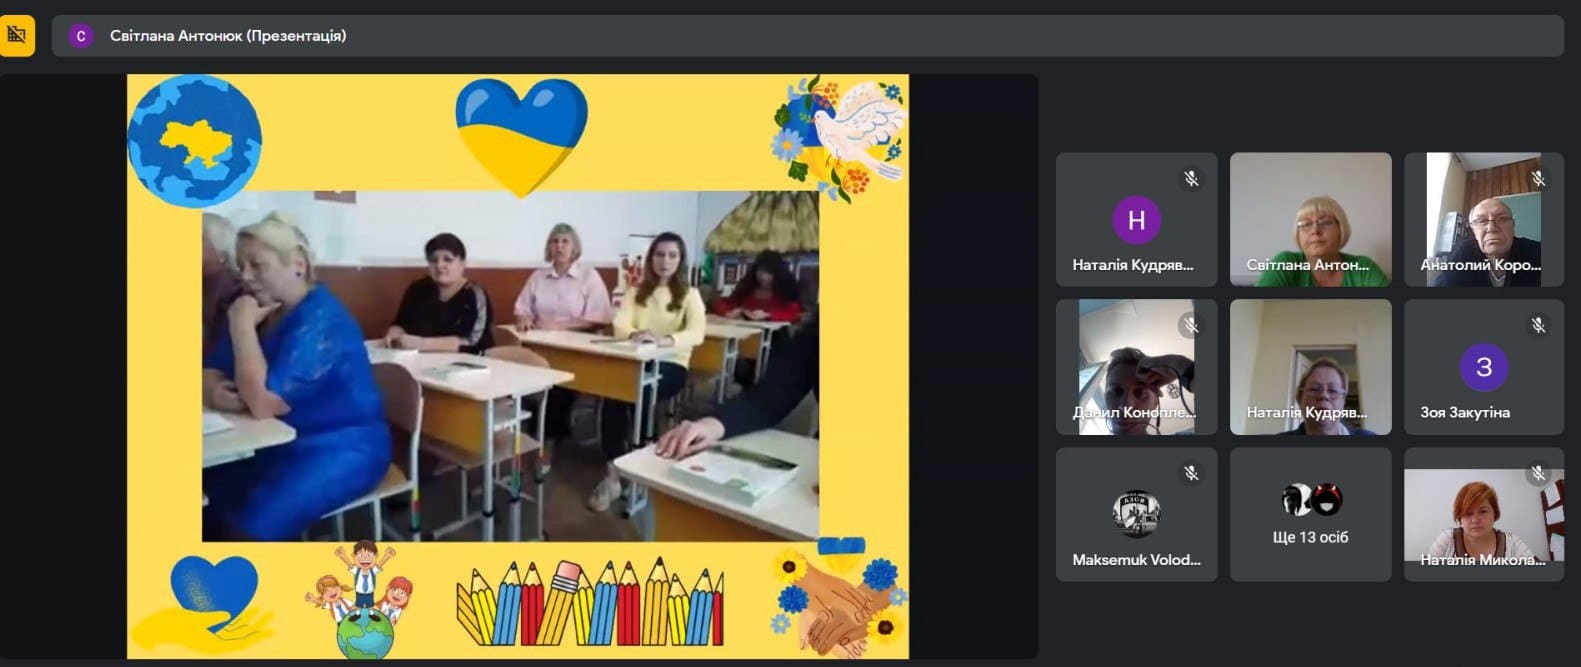Click the purple H avatar circle

point(1136,220)
